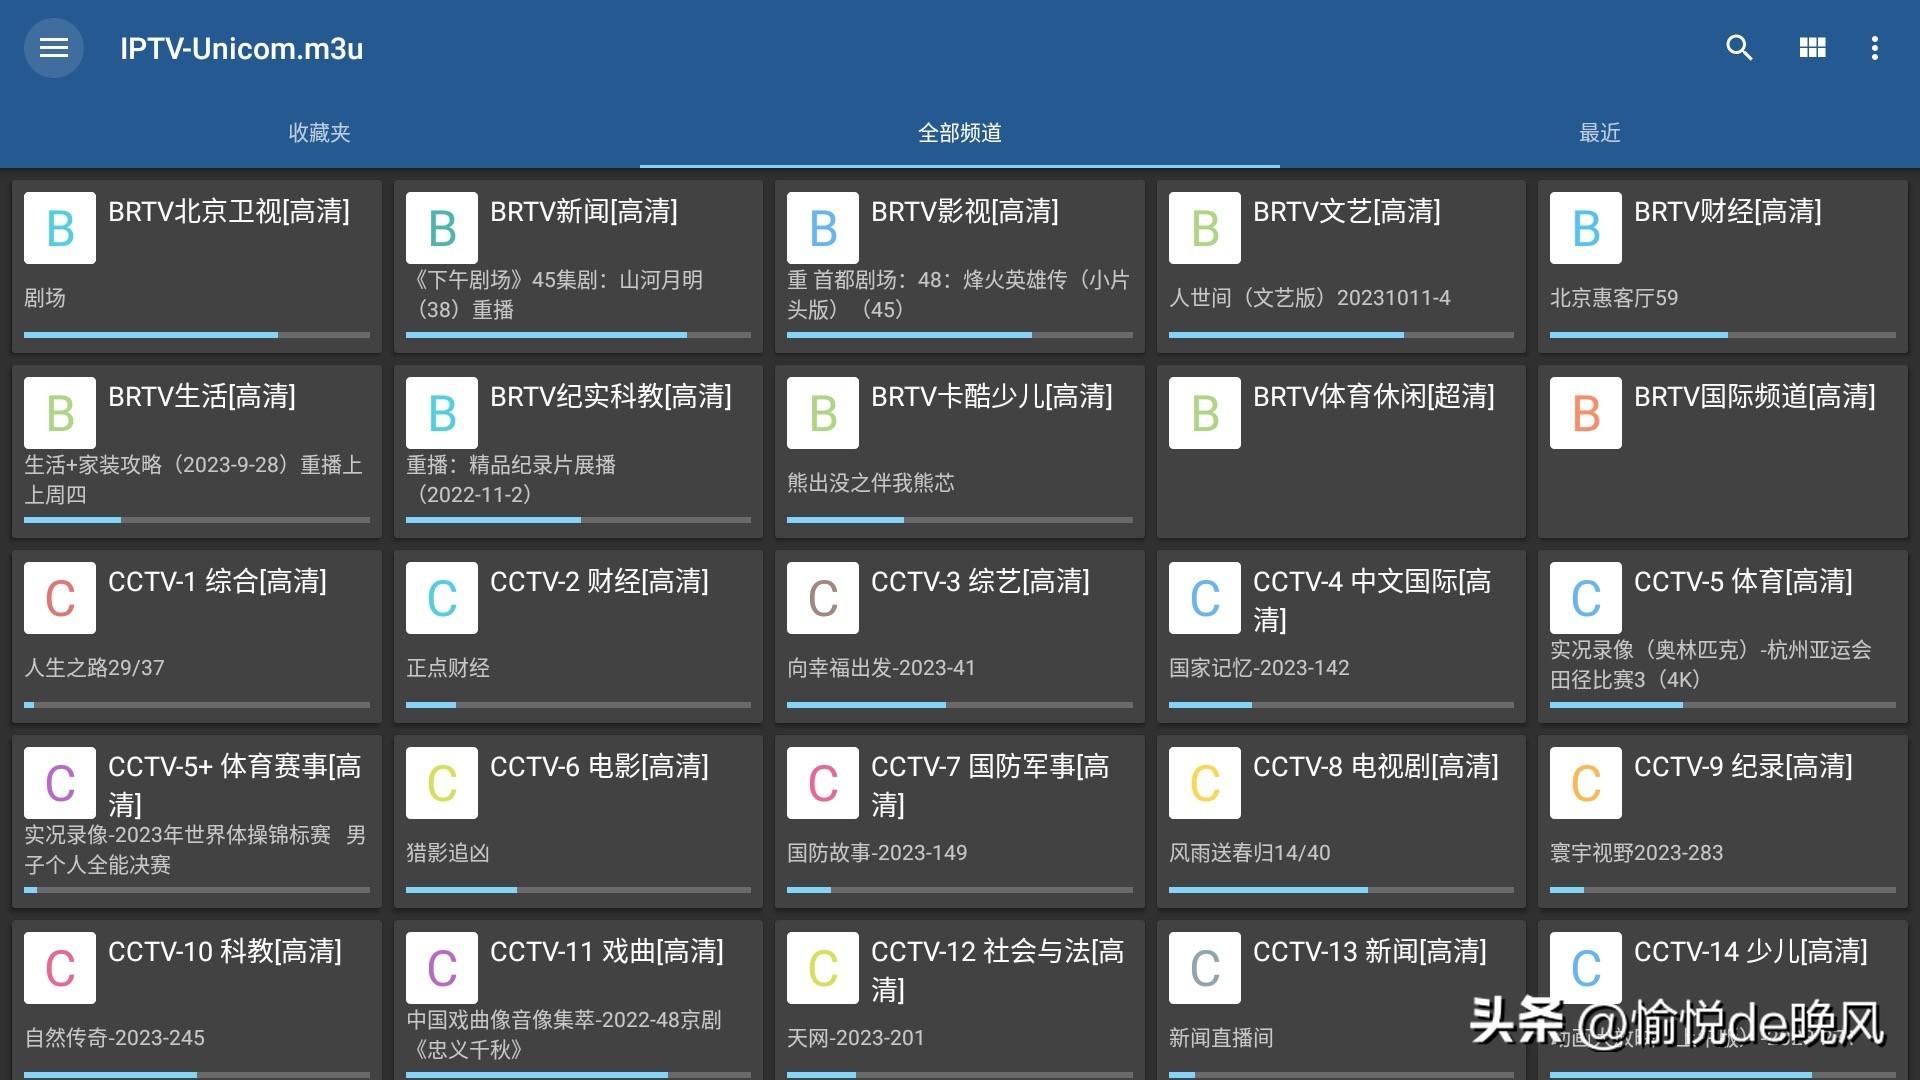This screenshot has width=1920, height=1080.
Task: Click the CCTV-7 国防军事 channel letter icon
Action: tap(823, 783)
